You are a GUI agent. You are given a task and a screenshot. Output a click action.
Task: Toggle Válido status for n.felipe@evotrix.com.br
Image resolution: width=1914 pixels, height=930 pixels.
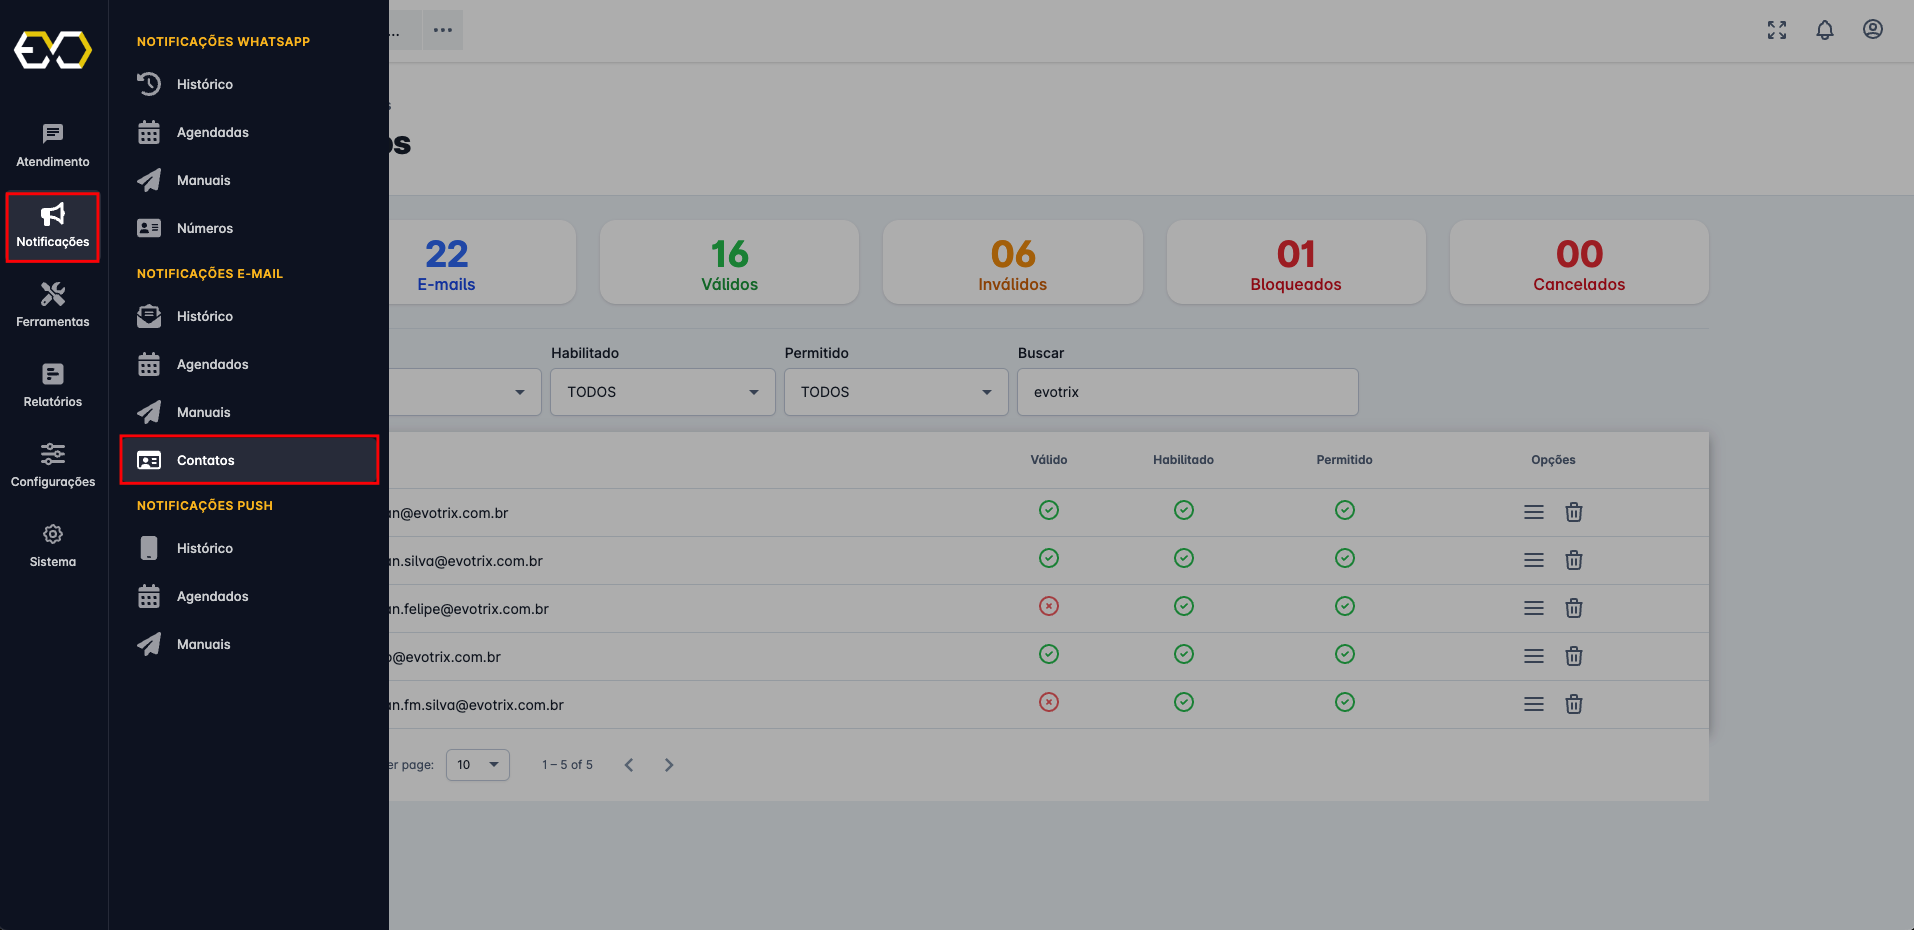1048,606
